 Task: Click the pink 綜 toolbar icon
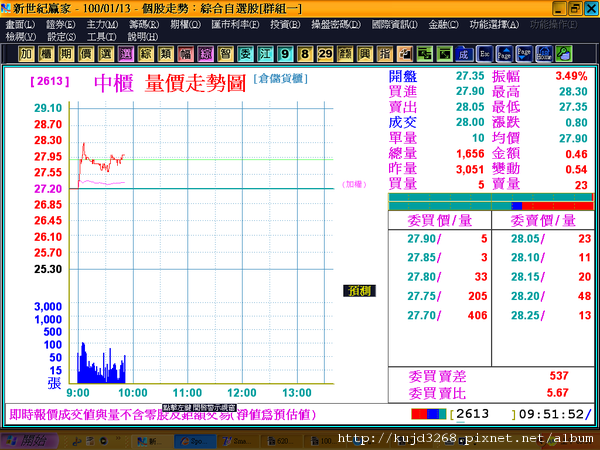(205, 54)
